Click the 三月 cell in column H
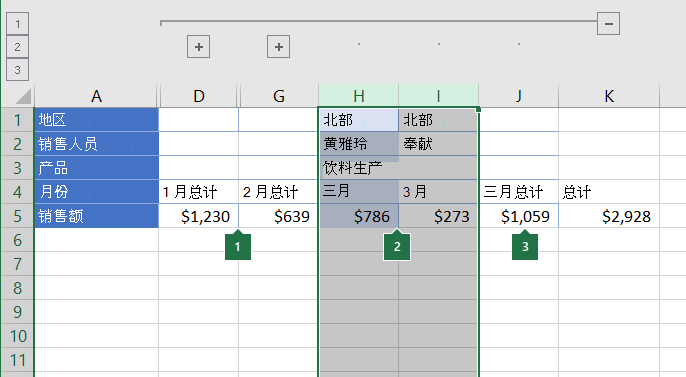The height and width of the screenshot is (377, 686). pos(359,192)
